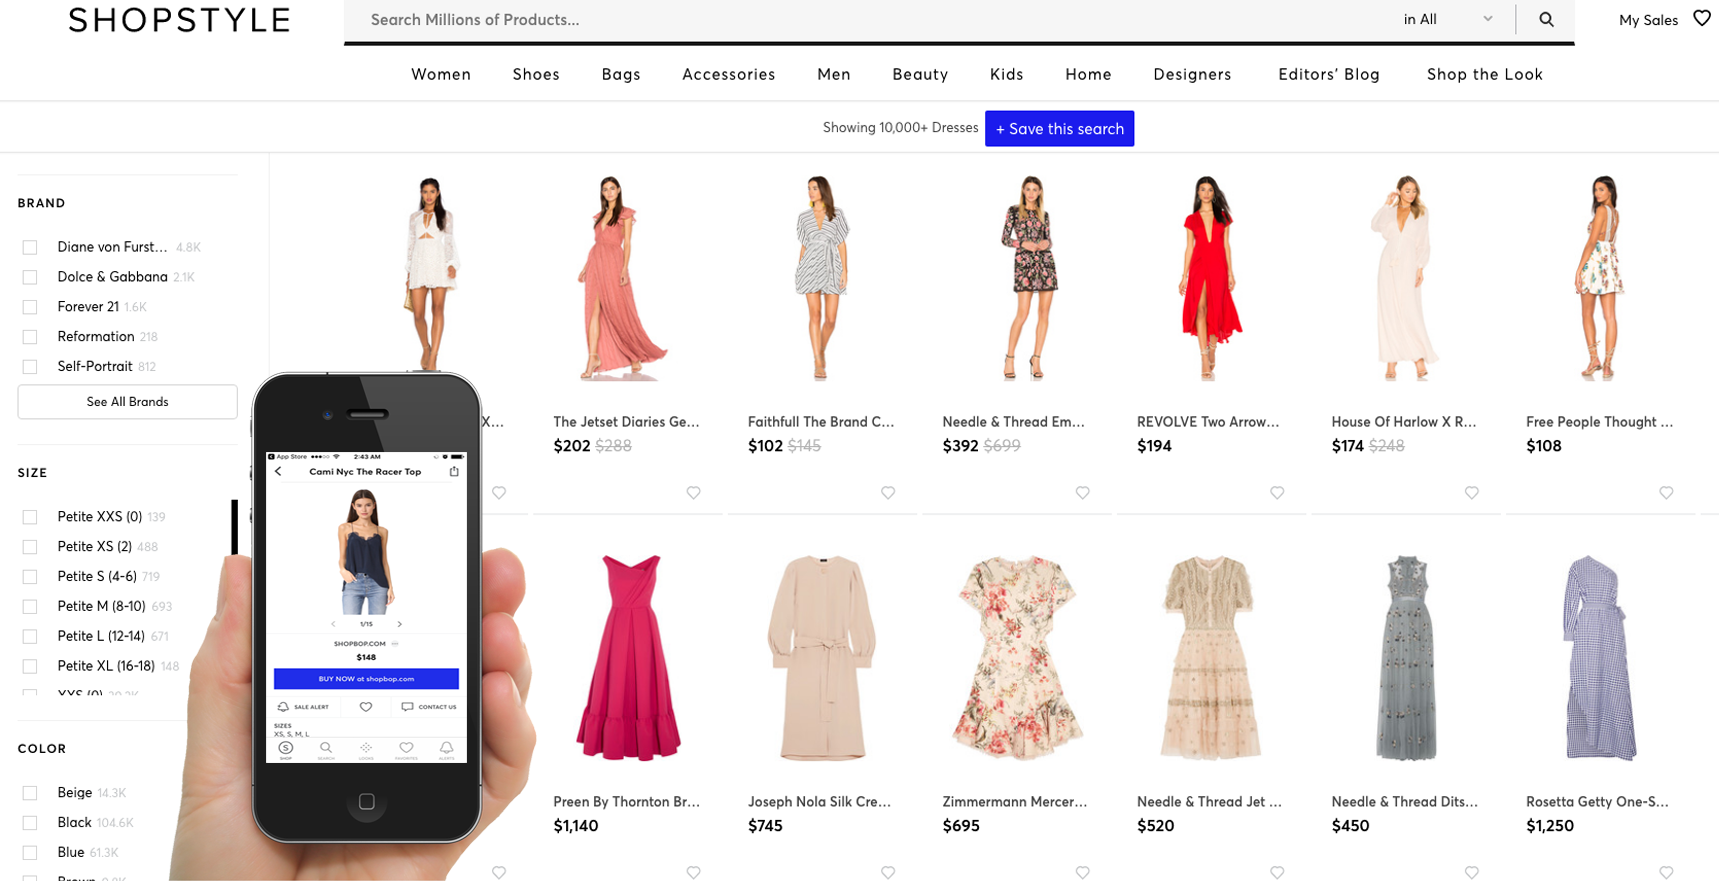This screenshot has width=1719, height=881.
Task: Check the Dolce & Gabbana brand filter
Action: [x=30, y=277]
